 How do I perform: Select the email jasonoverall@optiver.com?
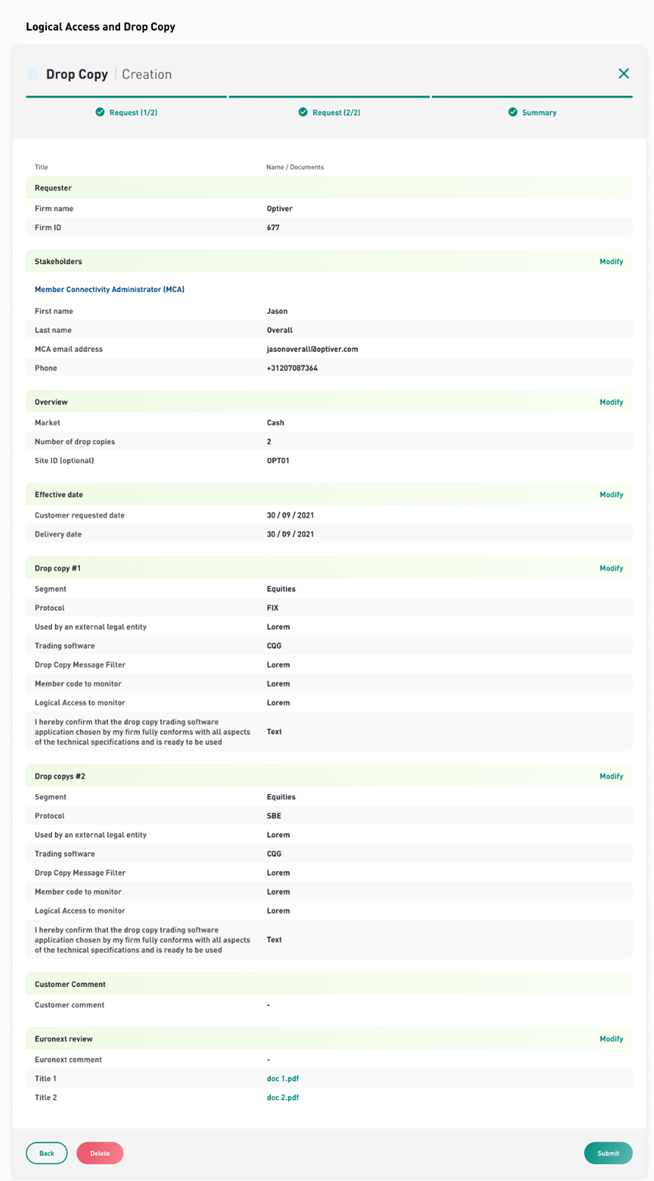(x=312, y=349)
